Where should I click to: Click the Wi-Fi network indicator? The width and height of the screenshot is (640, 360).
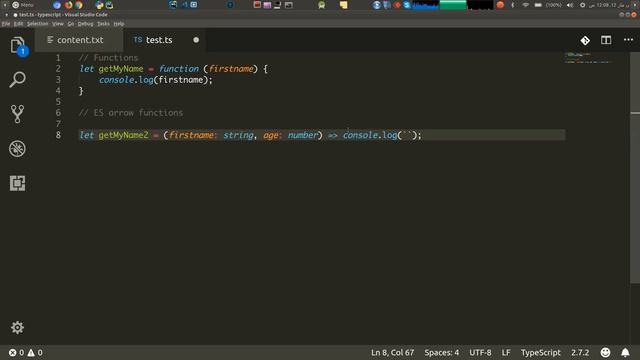tap(525, 5)
